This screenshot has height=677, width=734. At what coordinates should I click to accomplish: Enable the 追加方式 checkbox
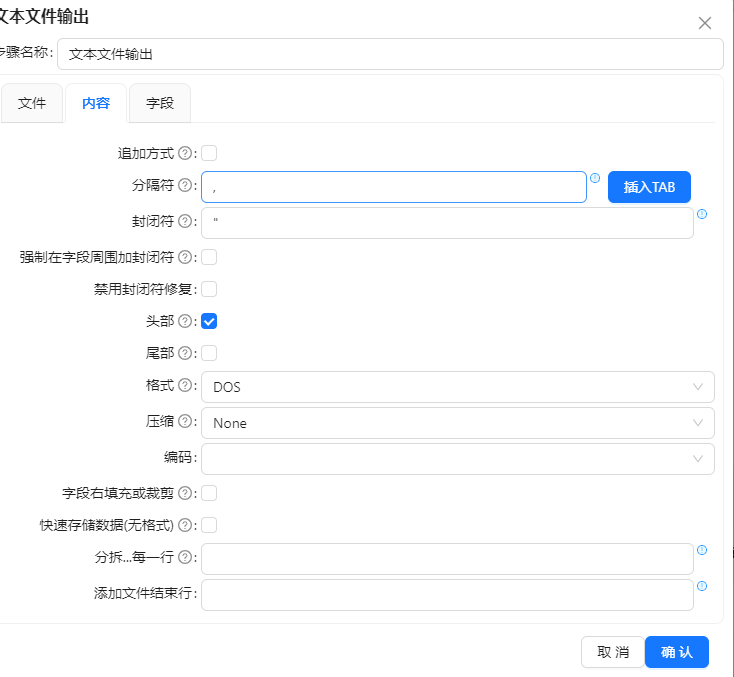point(210,153)
